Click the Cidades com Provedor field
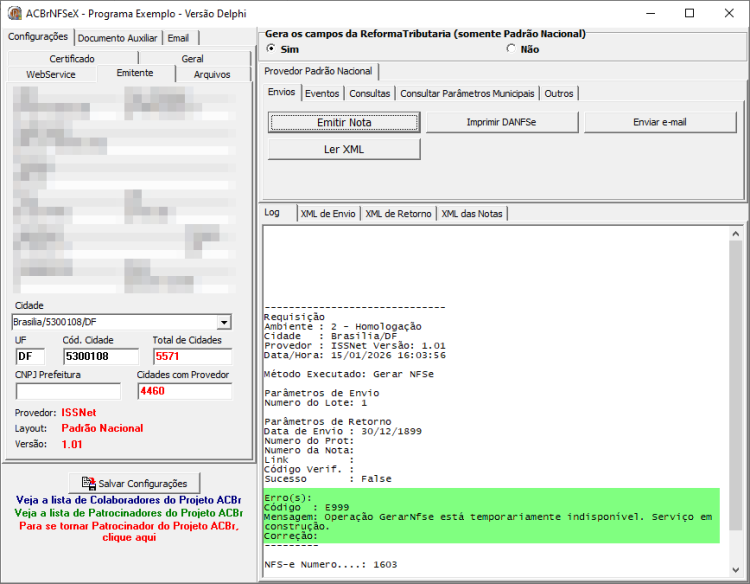Screen dimensions: 750x584 pyautogui.click(x=185, y=391)
